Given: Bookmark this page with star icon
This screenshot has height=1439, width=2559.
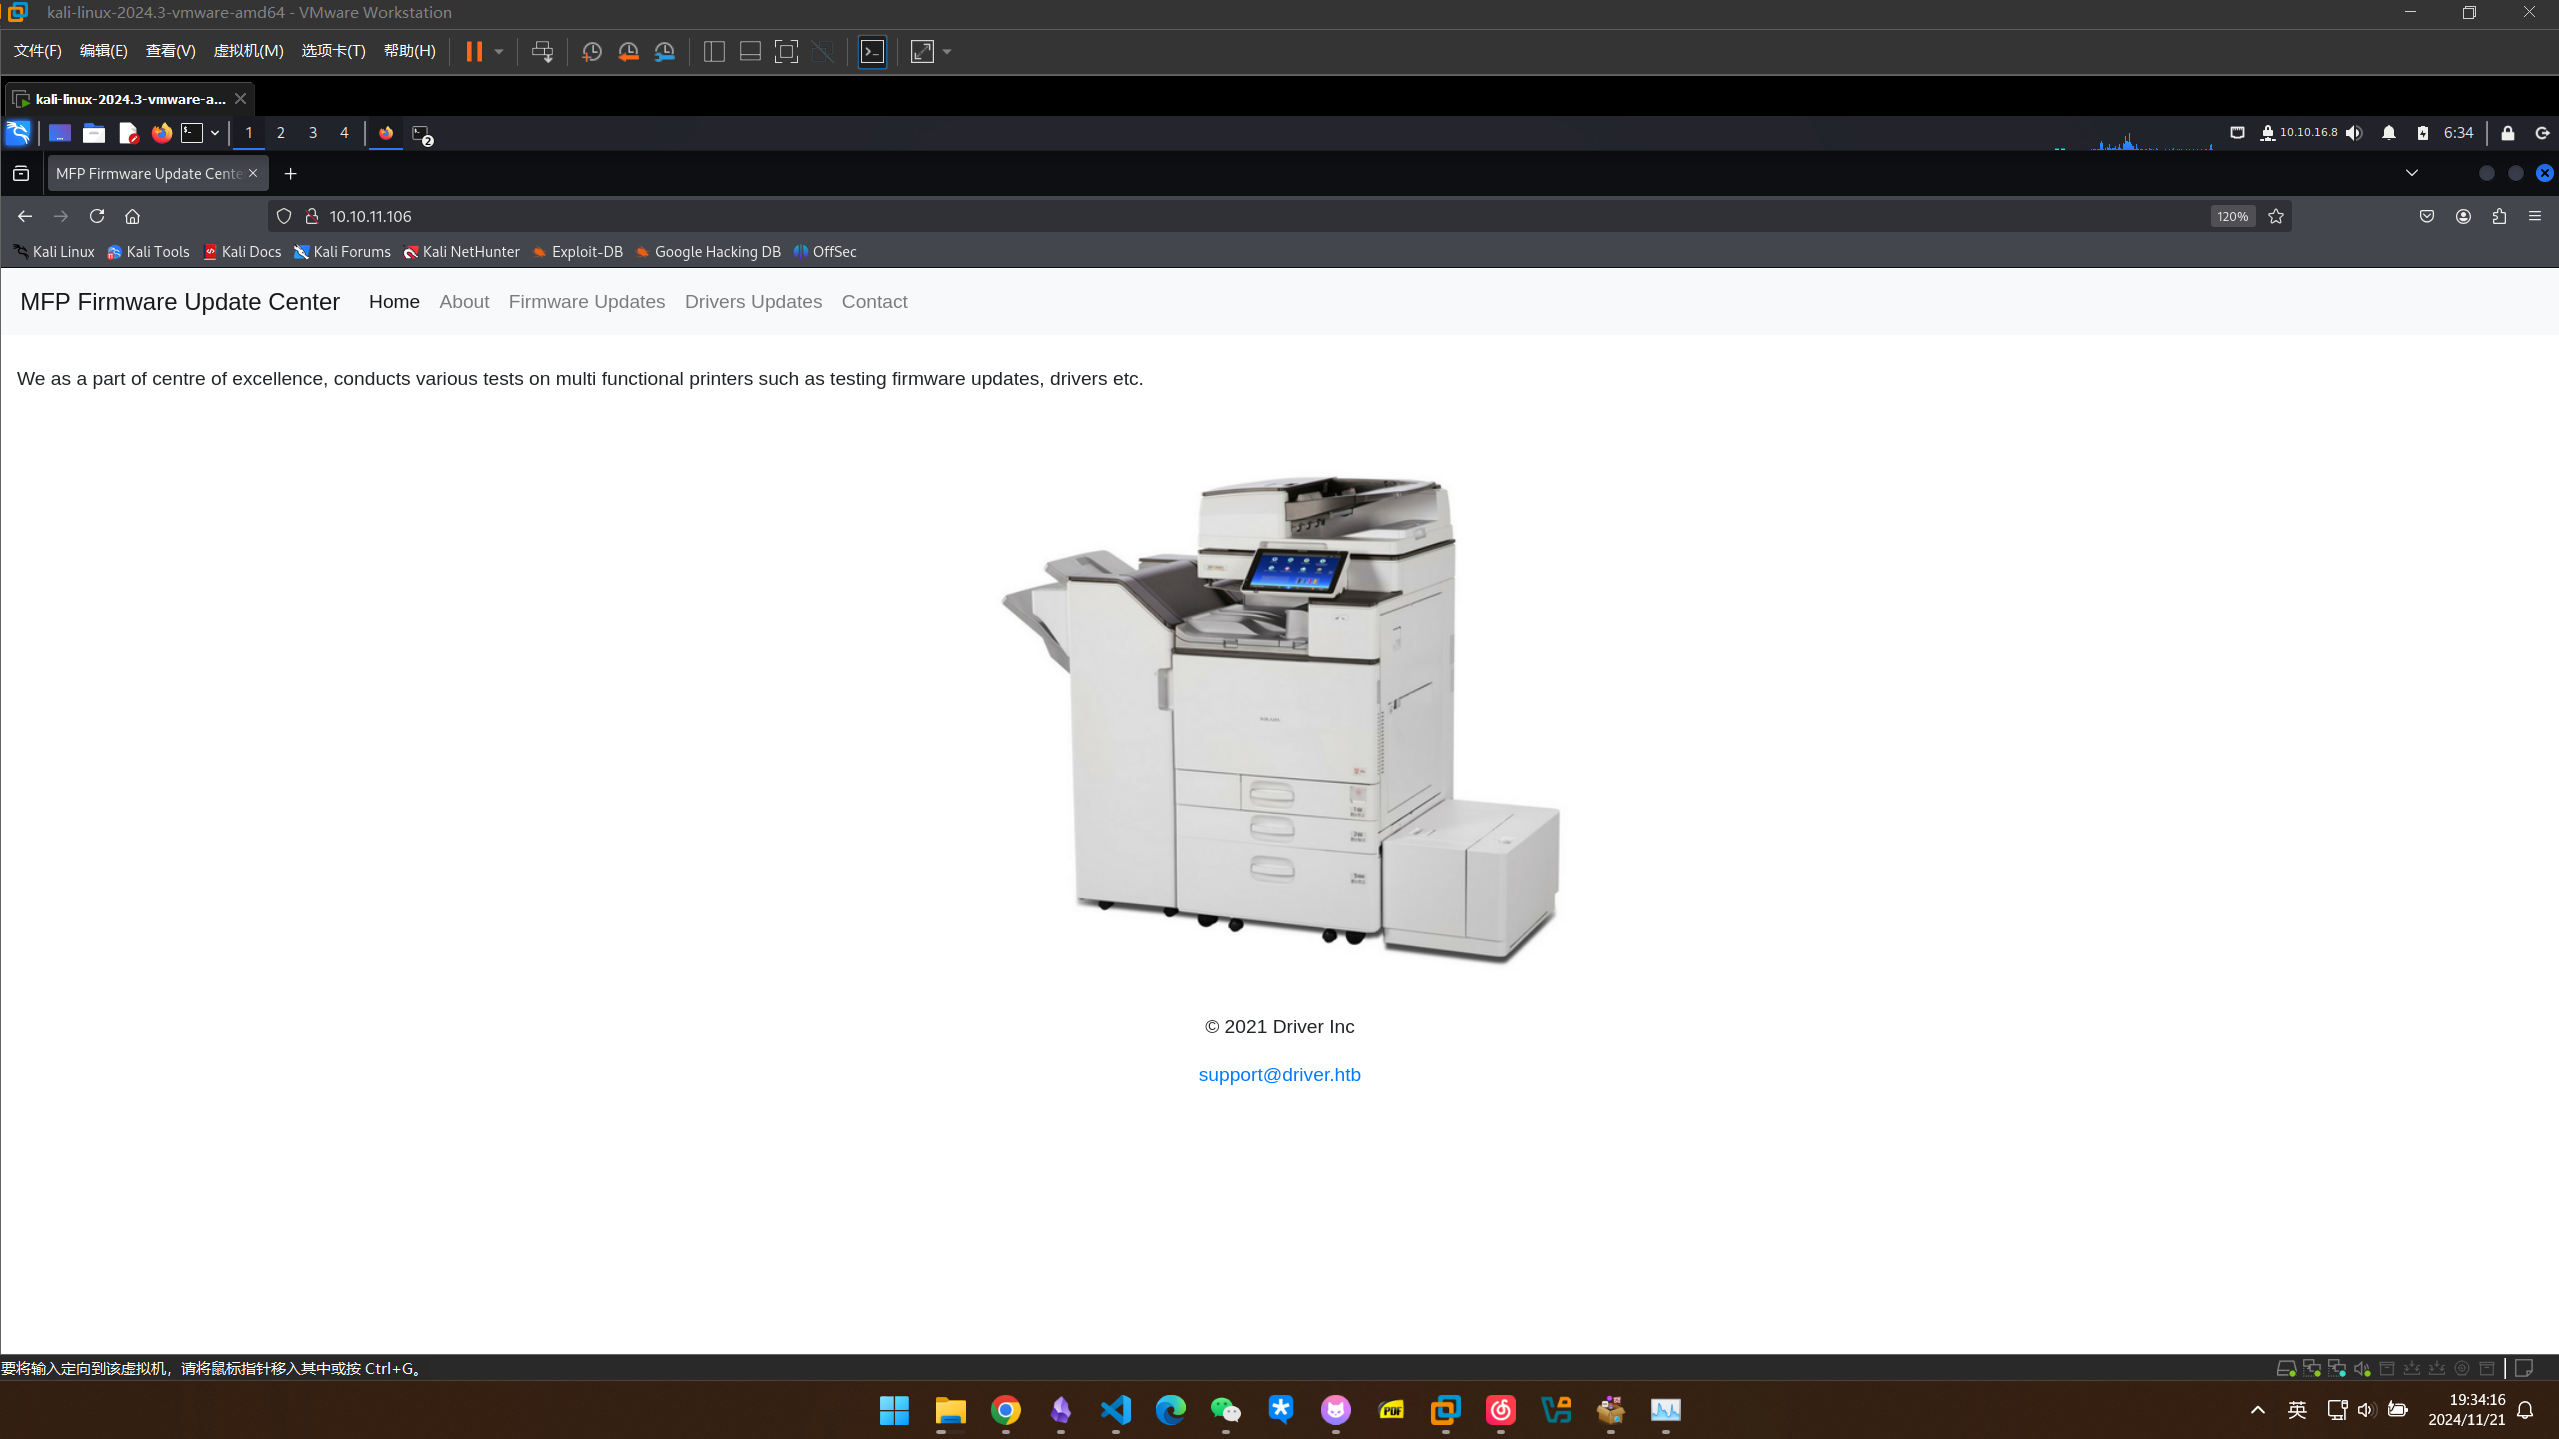Looking at the screenshot, I should [2276, 216].
